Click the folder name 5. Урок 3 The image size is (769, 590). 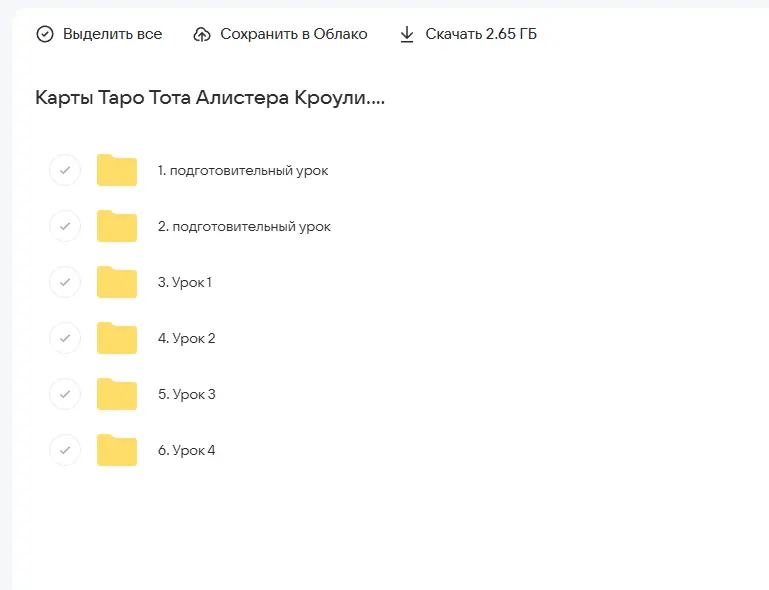[x=186, y=395]
